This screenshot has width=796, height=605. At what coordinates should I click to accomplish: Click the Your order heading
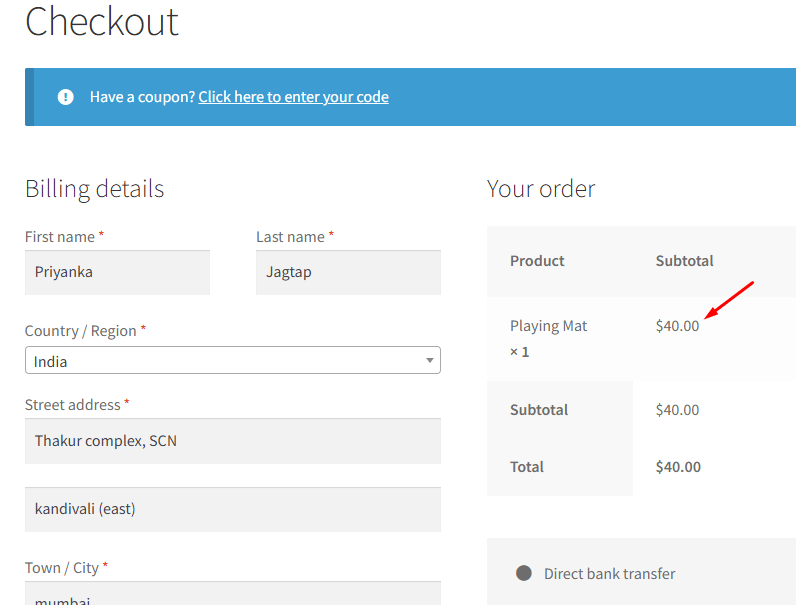click(541, 189)
